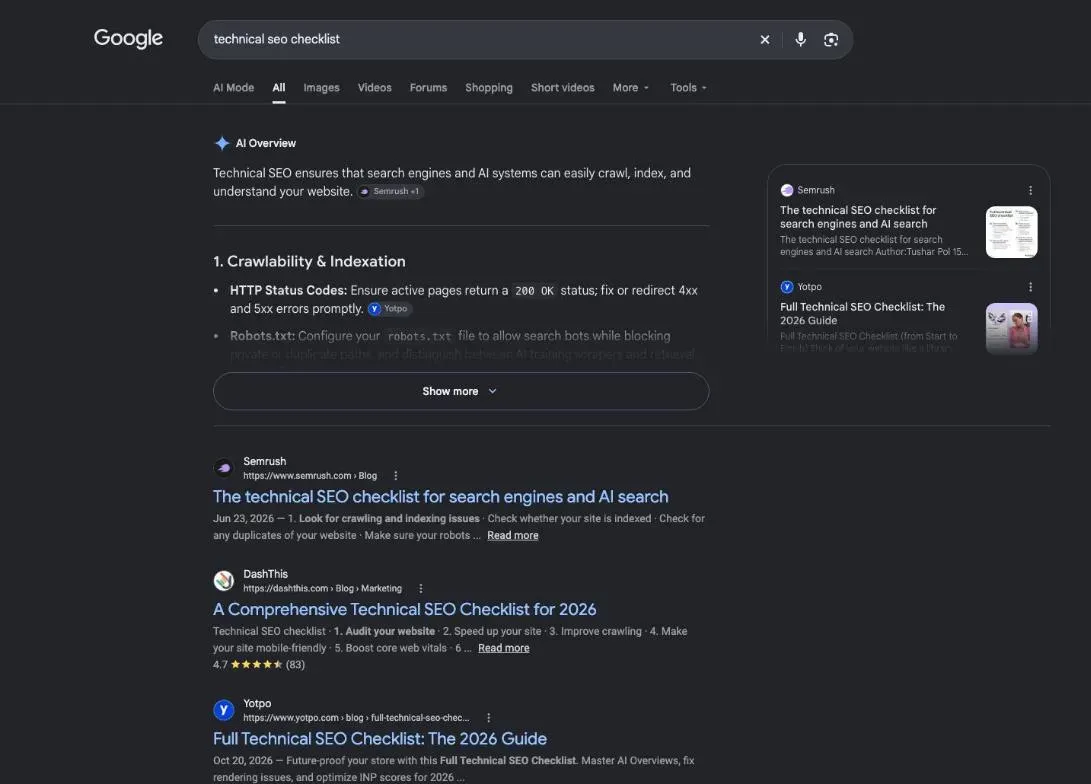Open 'The technical SEO checklist for search engines' result
Screen dimensions: 1091x784
440,497
